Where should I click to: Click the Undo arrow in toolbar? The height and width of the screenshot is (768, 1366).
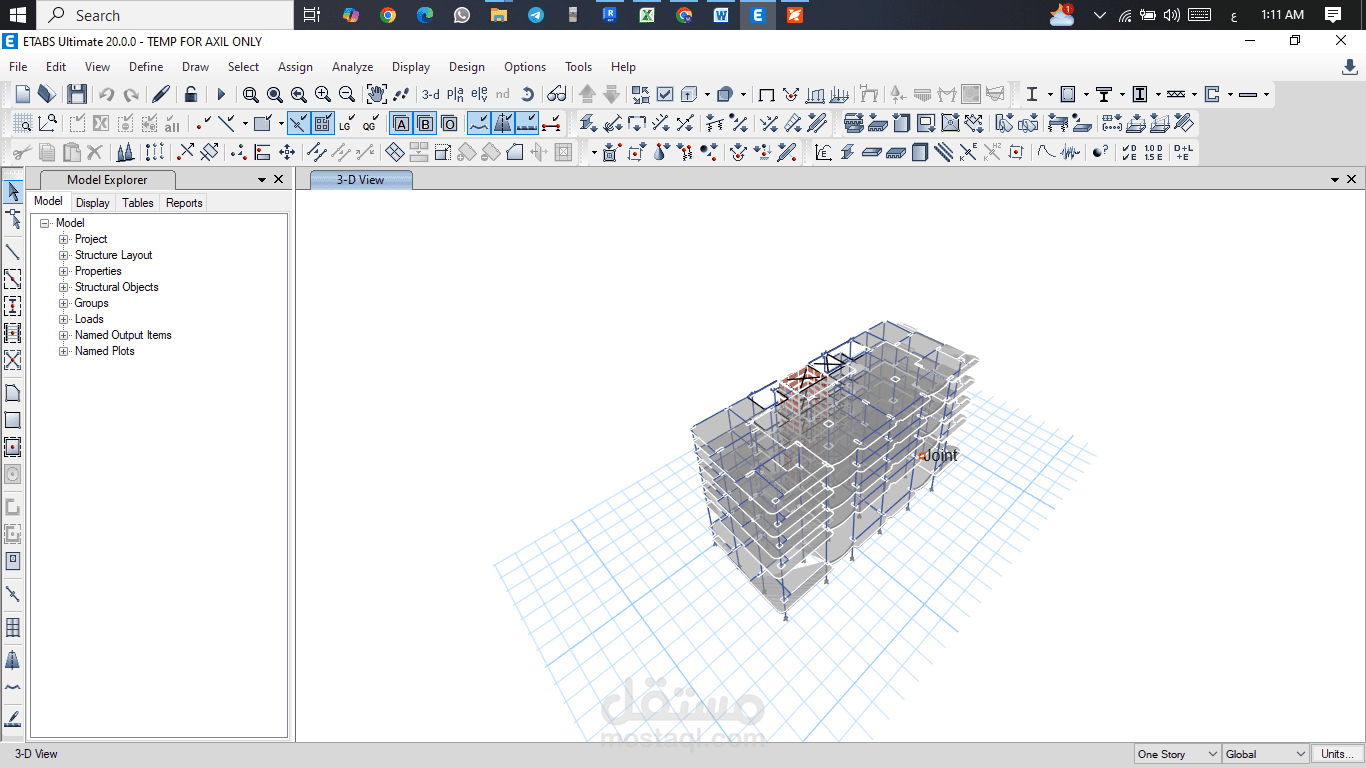click(106, 94)
